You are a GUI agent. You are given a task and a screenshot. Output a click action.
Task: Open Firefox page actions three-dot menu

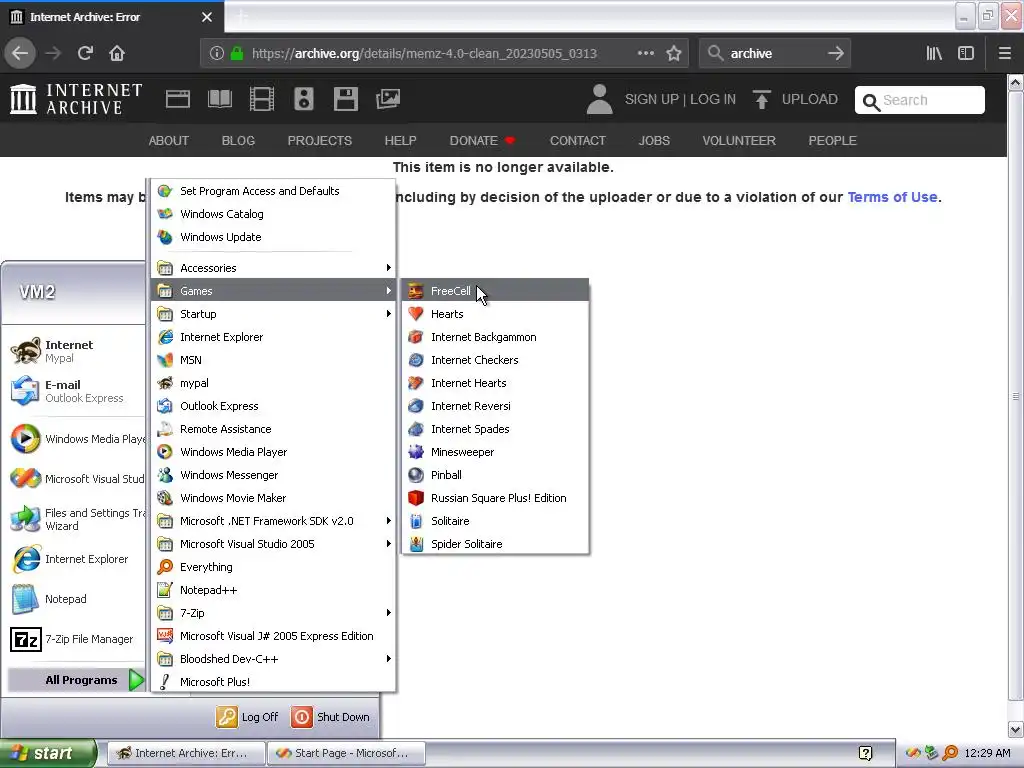[x=645, y=53]
